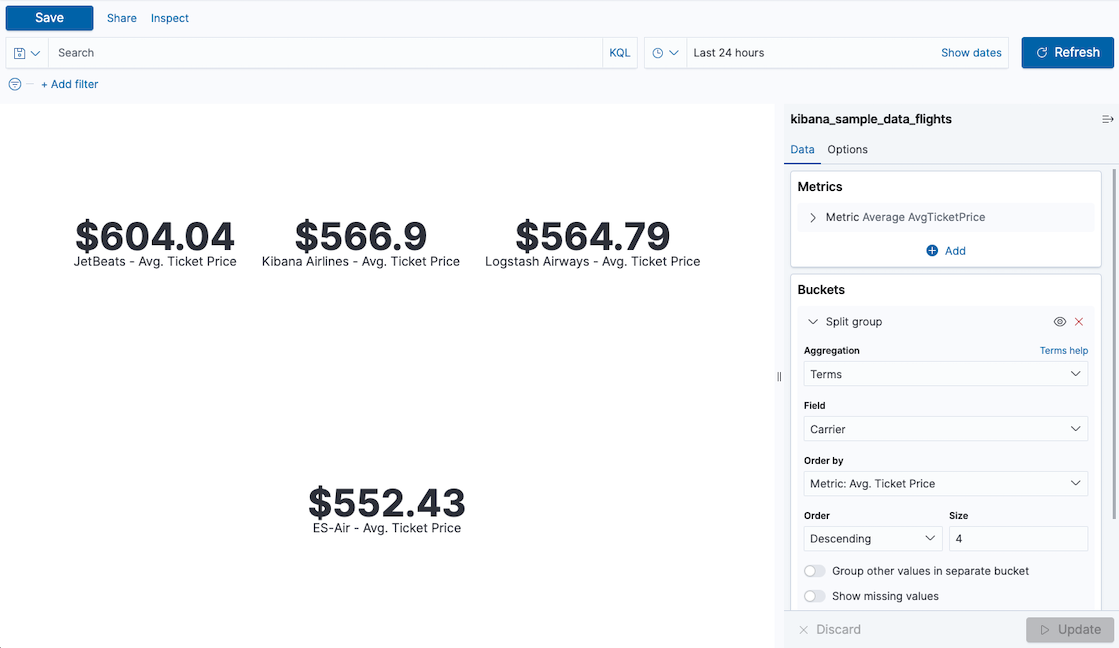This screenshot has height=648, width=1119.
Task: Click the plus Add metric icon
Action: (x=932, y=251)
